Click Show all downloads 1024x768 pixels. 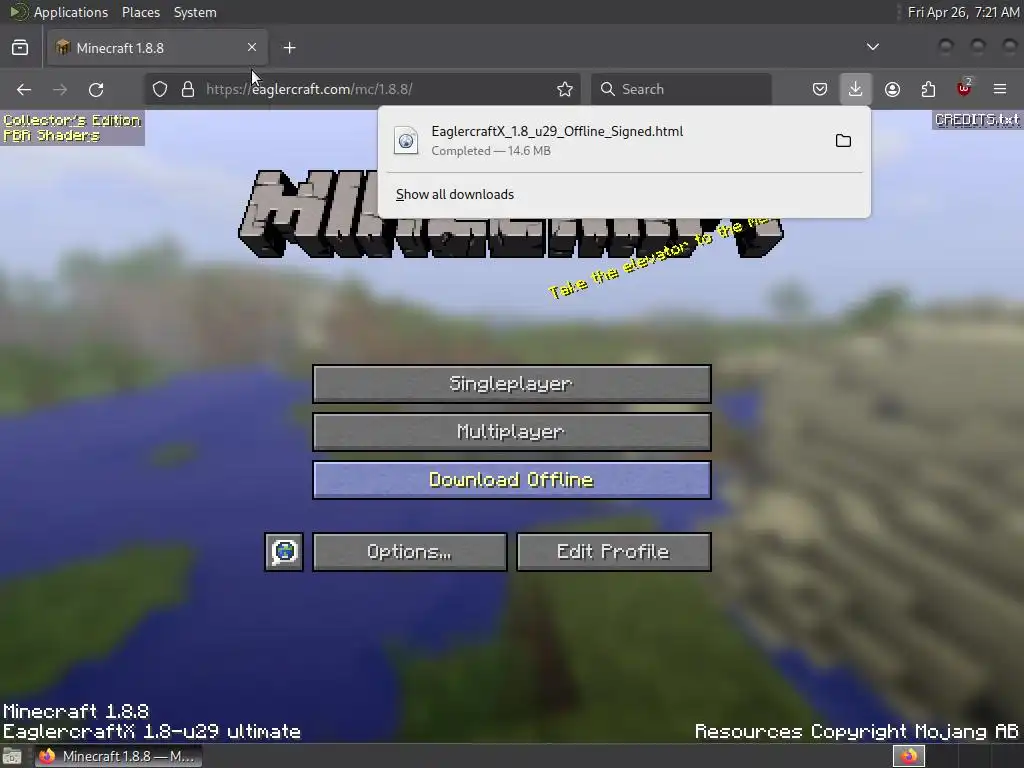coord(455,195)
